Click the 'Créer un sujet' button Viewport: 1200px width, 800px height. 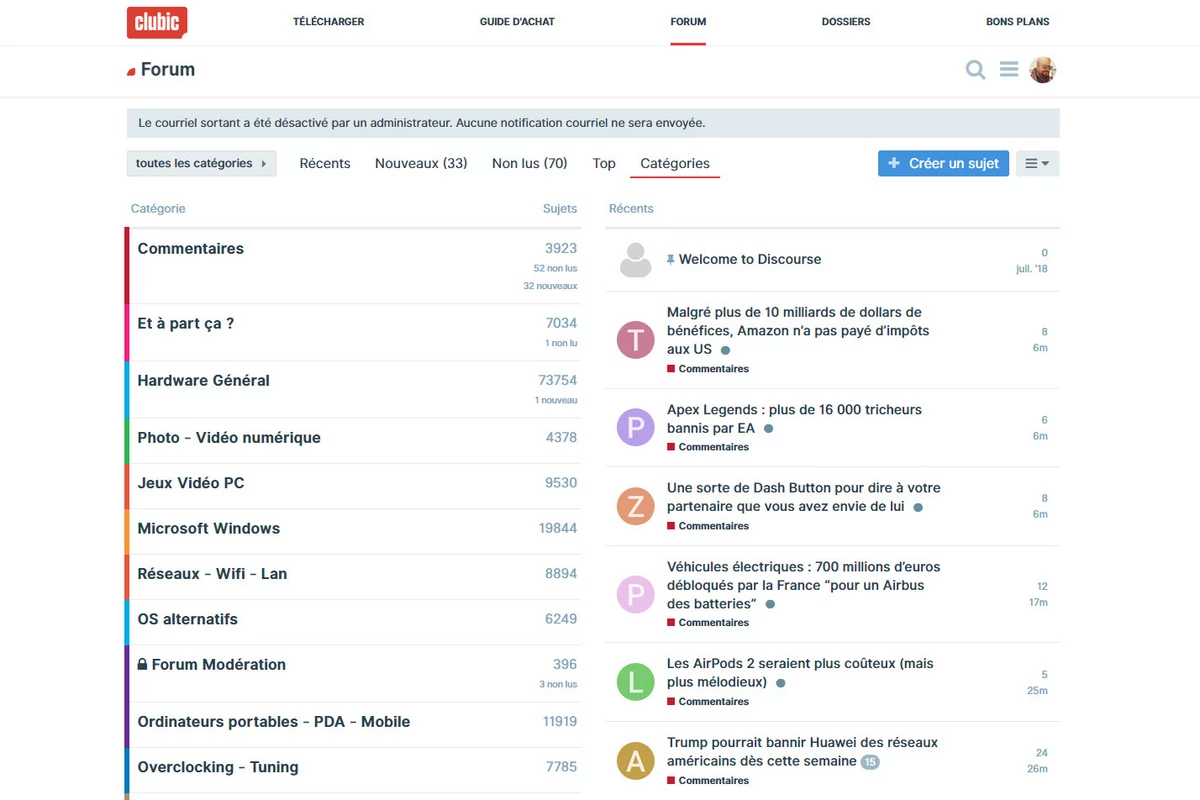pos(943,163)
